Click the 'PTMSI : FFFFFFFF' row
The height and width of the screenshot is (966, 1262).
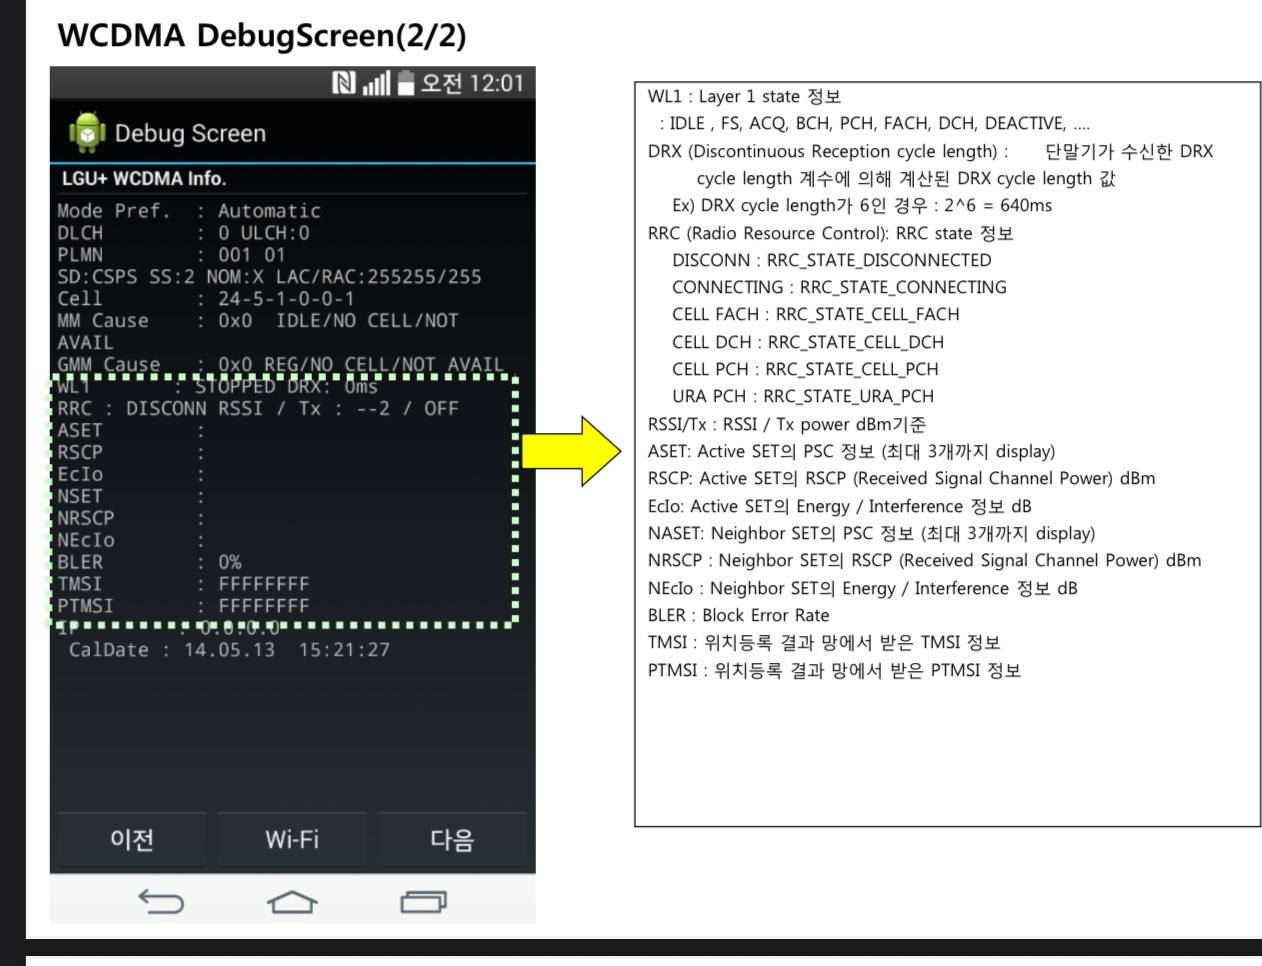click(x=183, y=606)
